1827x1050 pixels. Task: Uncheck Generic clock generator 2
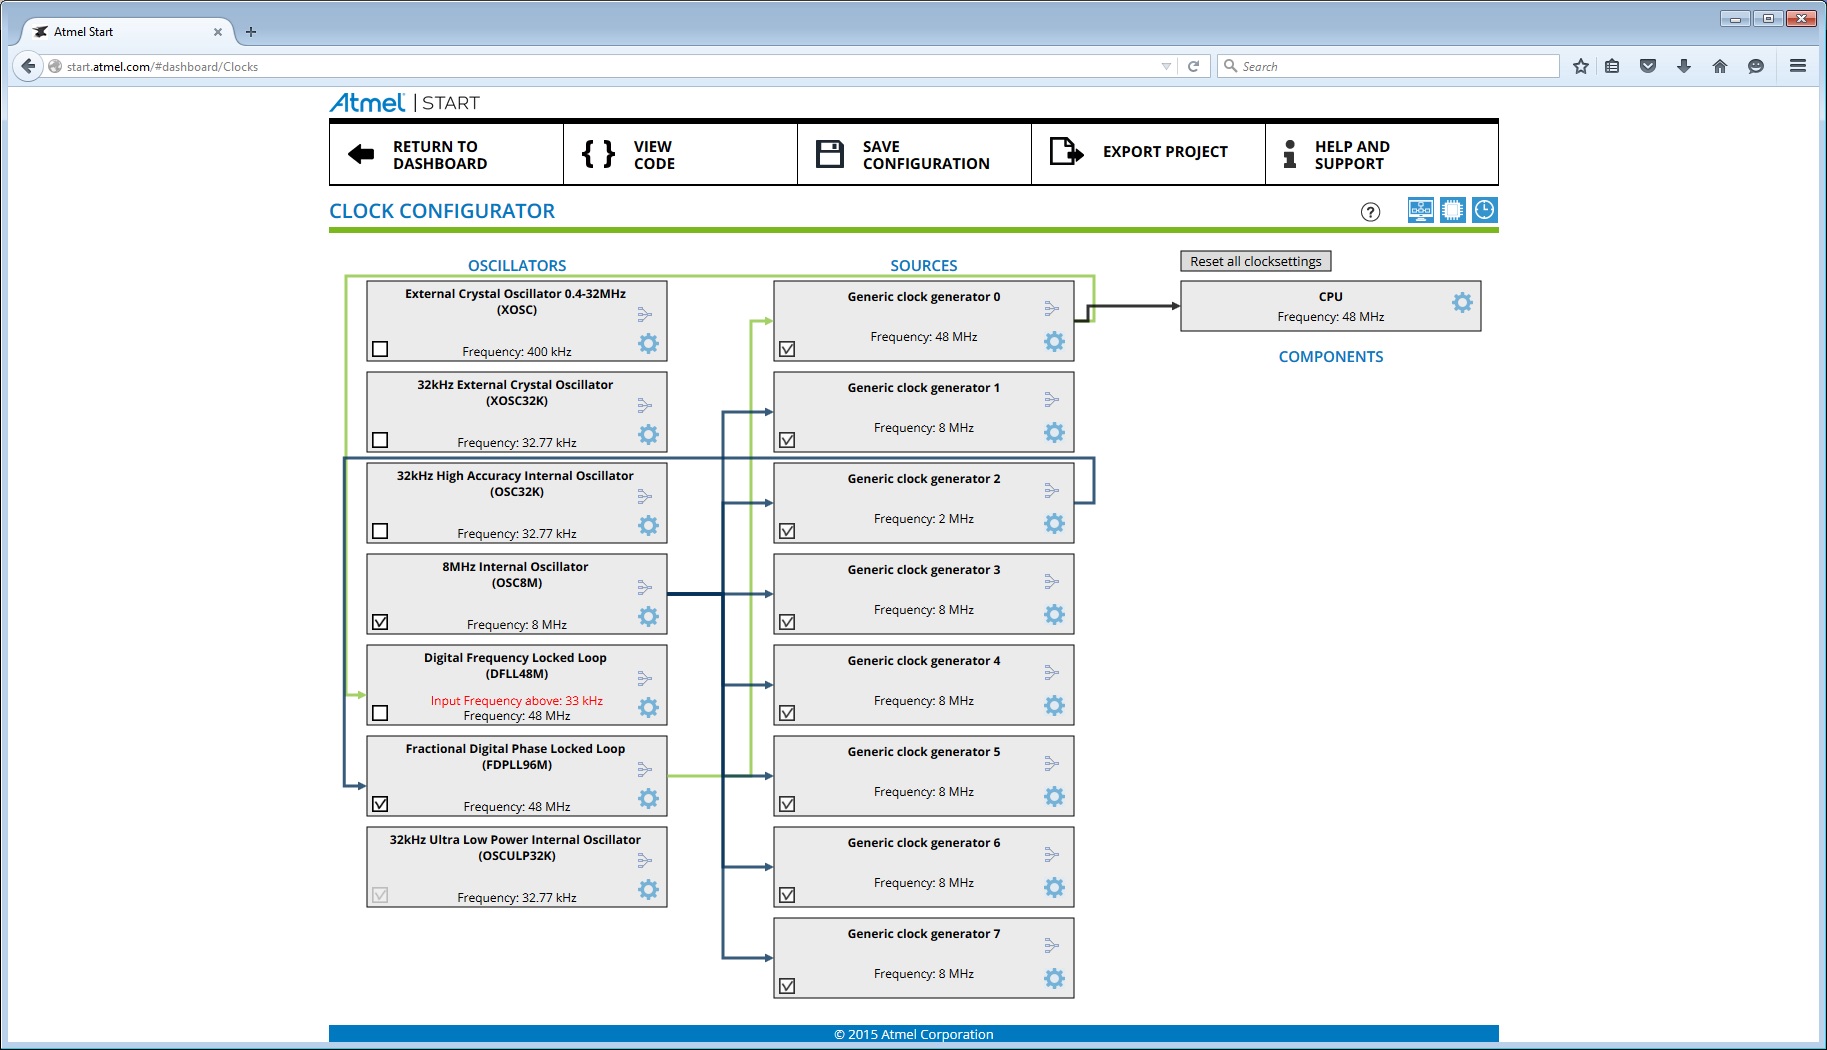(787, 531)
